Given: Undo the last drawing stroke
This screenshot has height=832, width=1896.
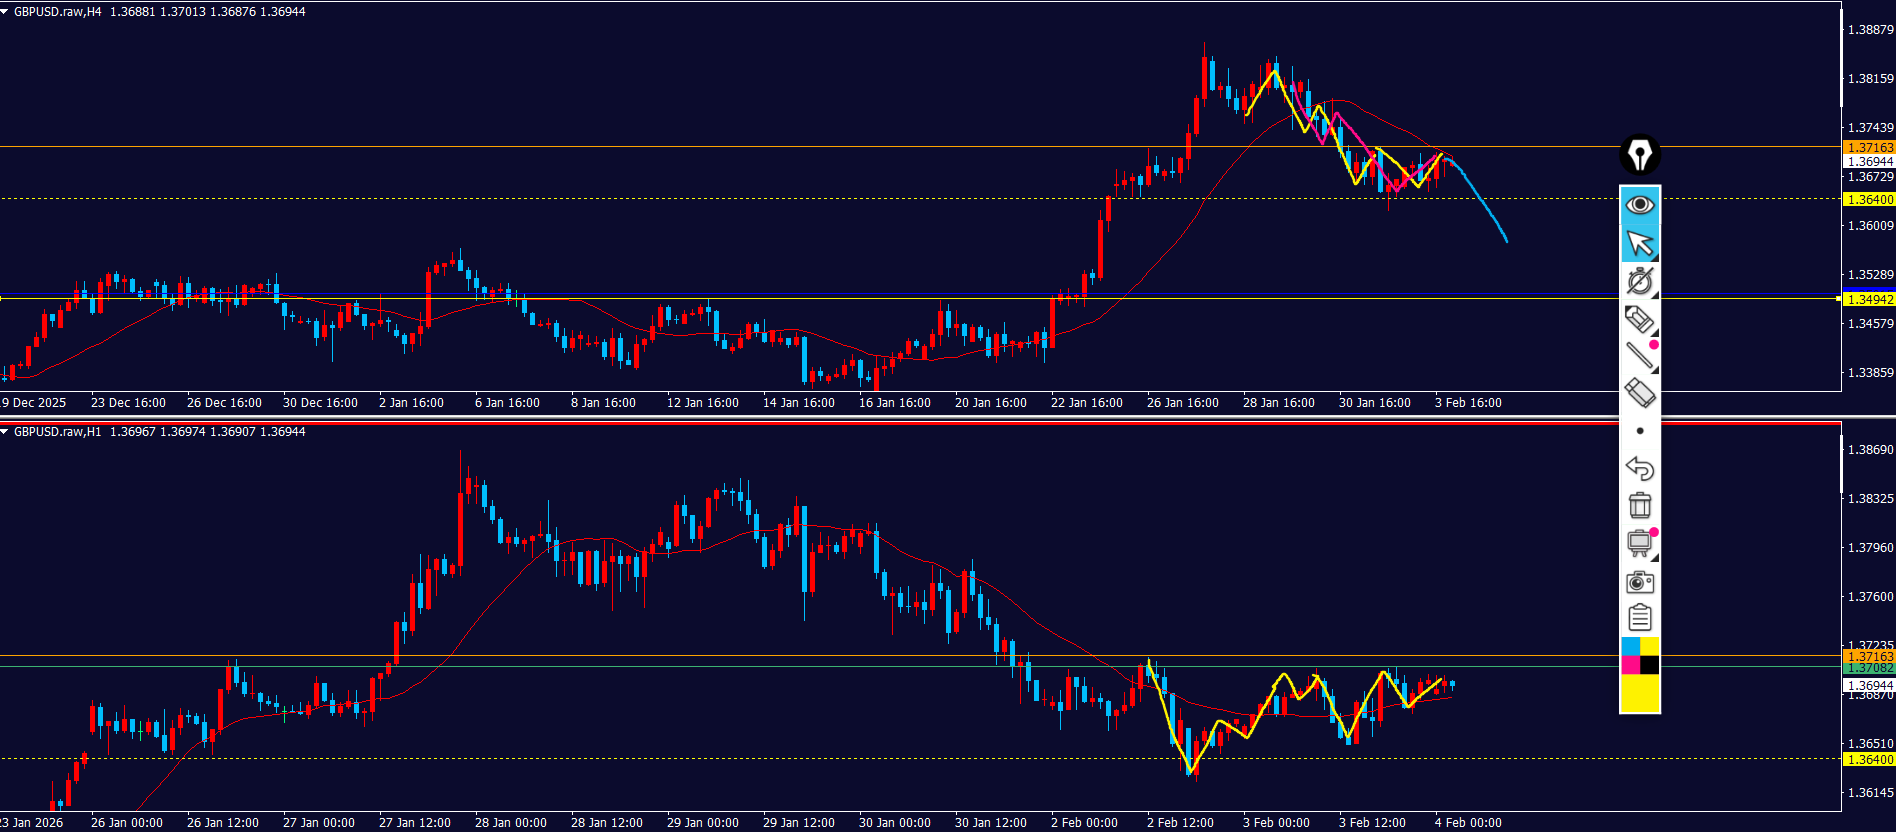Looking at the screenshot, I should [x=1640, y=468].
